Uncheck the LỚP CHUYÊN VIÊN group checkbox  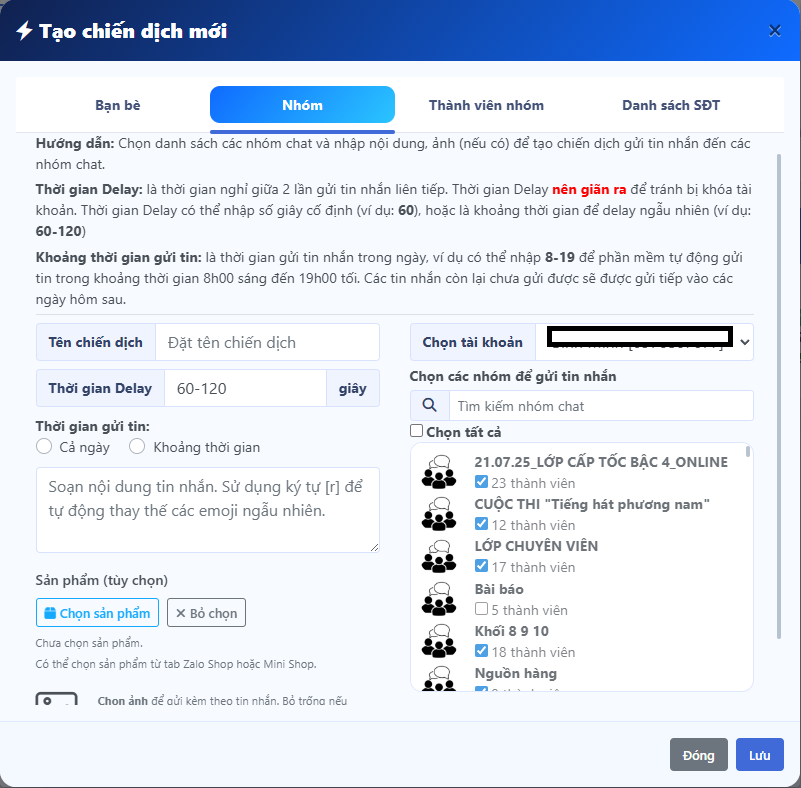click(481, 567)
